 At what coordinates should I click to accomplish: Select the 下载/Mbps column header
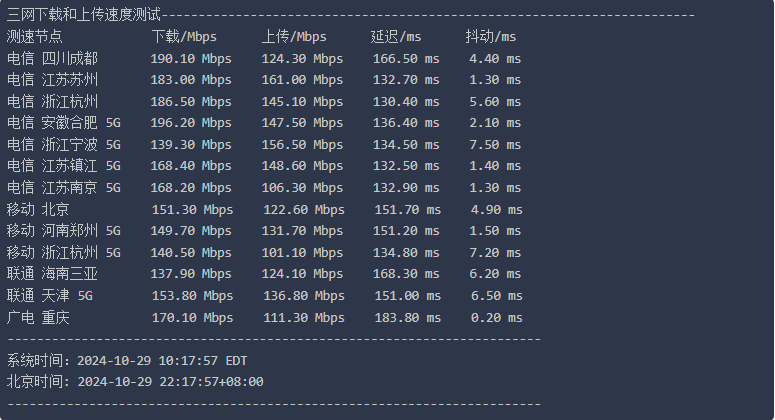pyautogui.click(x=184, y=37)
